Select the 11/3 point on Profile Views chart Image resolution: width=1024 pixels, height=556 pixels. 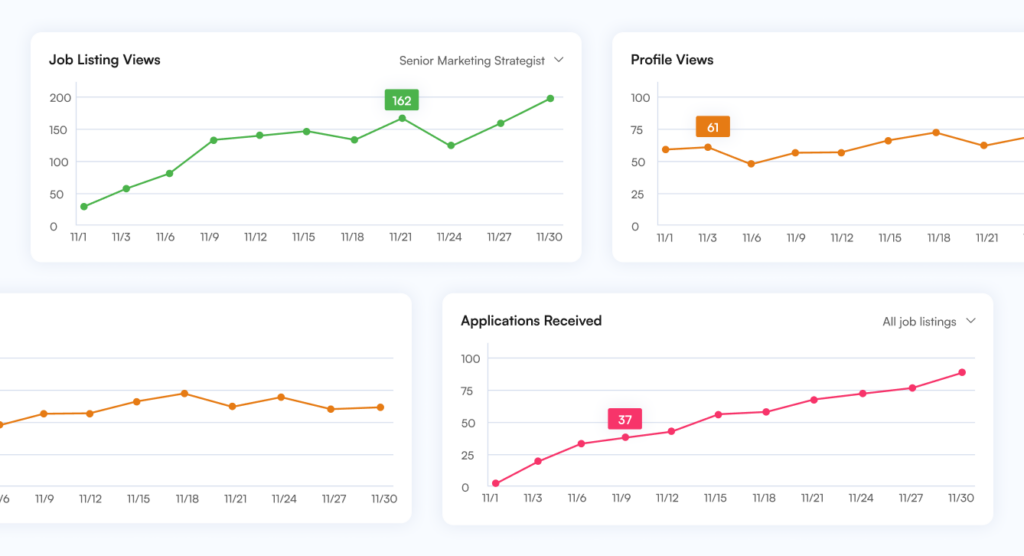coord(707,147)
